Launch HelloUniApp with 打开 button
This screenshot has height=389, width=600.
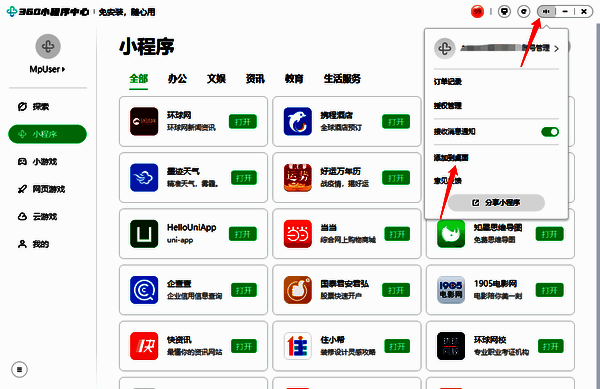click(243, 234)
